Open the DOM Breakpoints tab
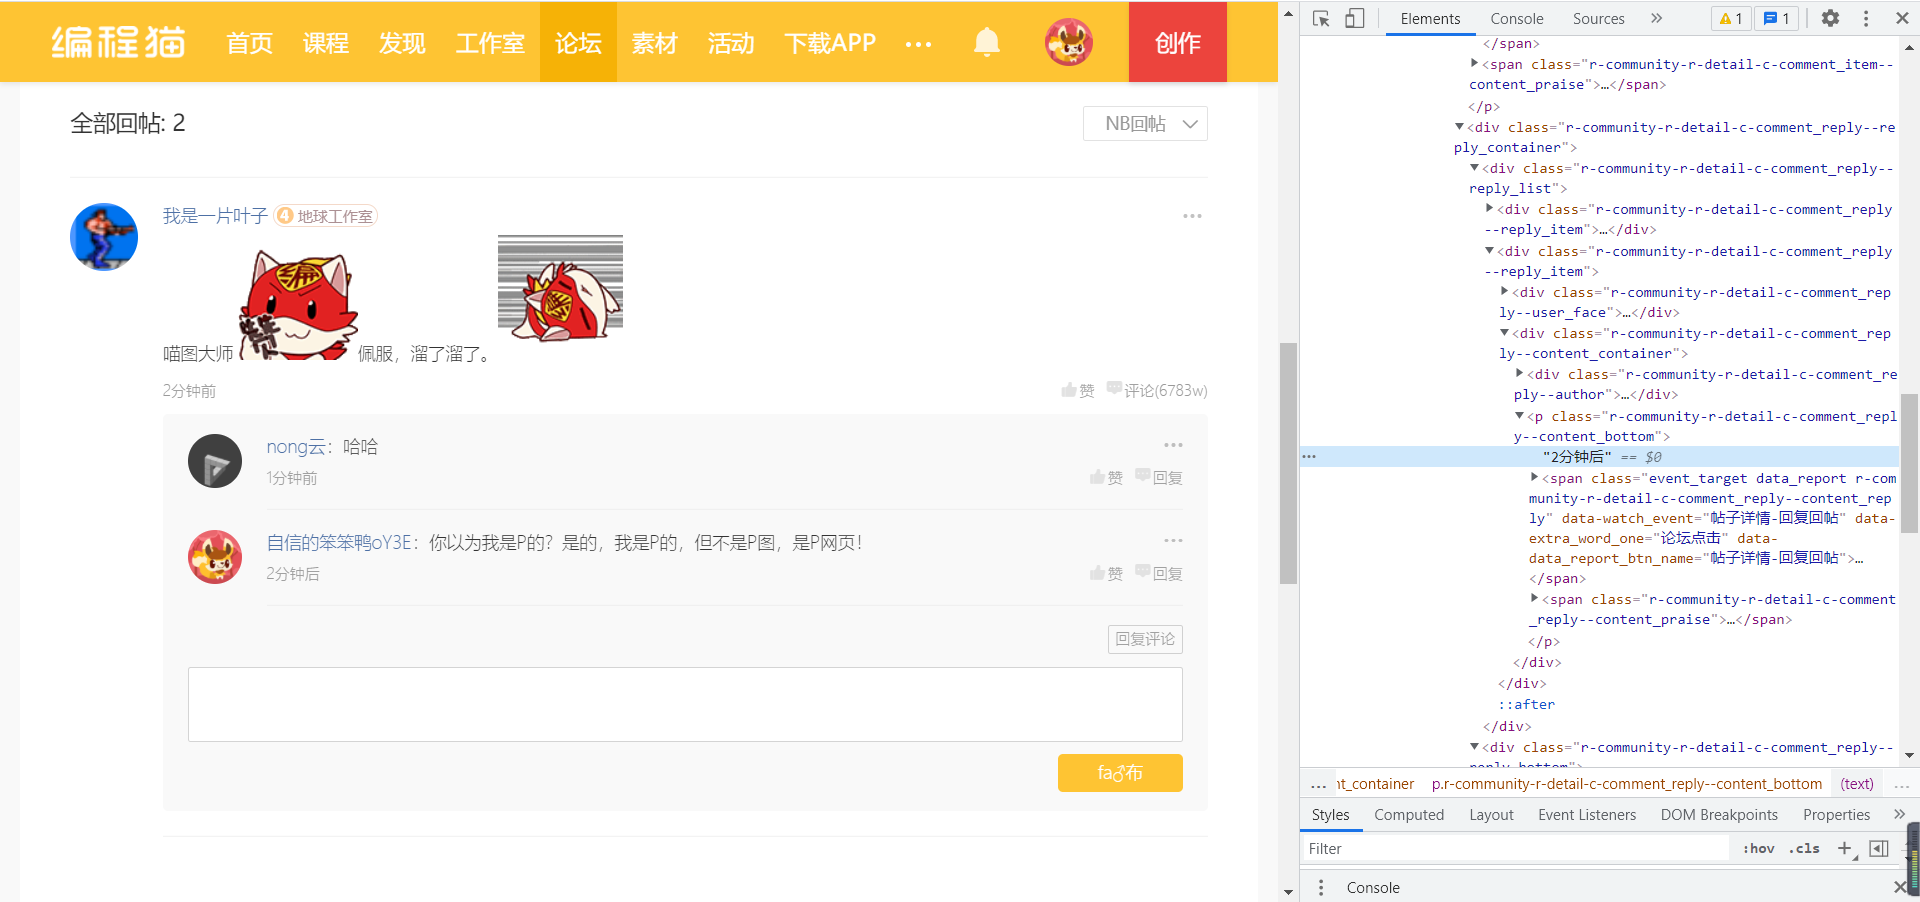 point(1719,815)
